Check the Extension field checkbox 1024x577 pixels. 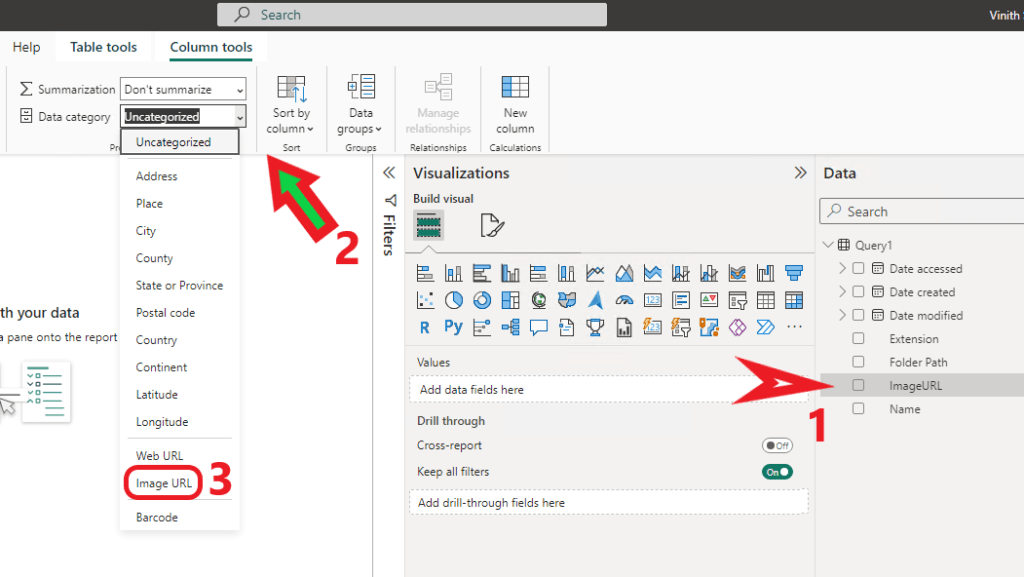[x=858, y=338]
